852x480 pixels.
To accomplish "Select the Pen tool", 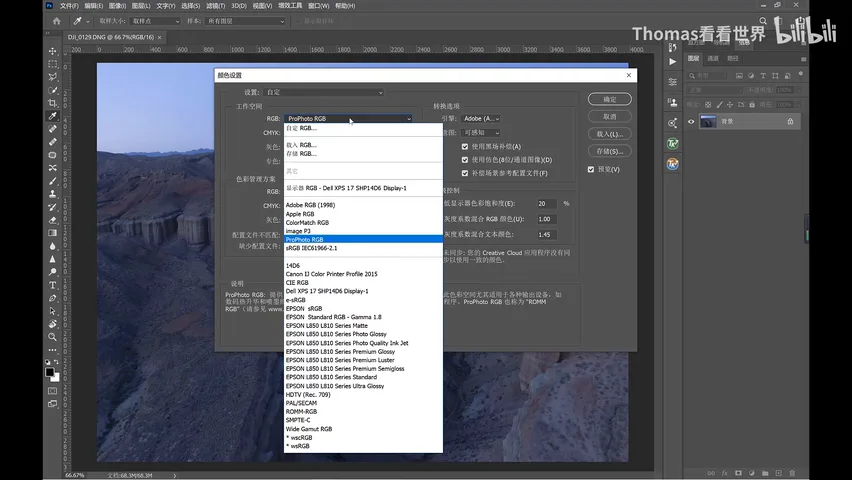I will tap(53, 298).
